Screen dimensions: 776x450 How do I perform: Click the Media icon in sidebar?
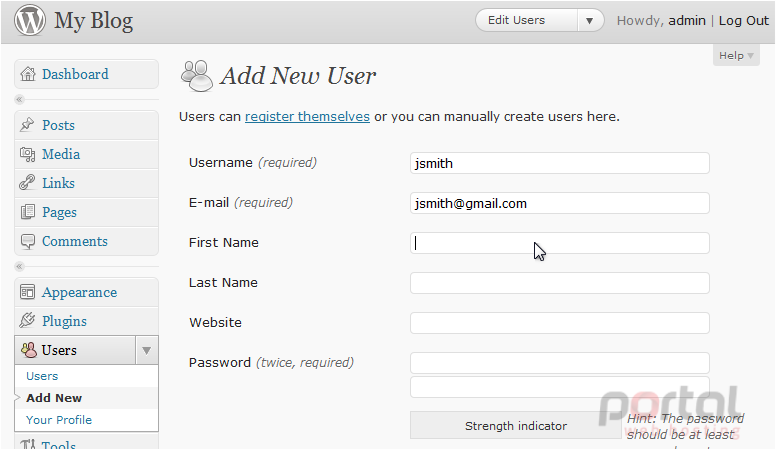(x=27, y=154)
